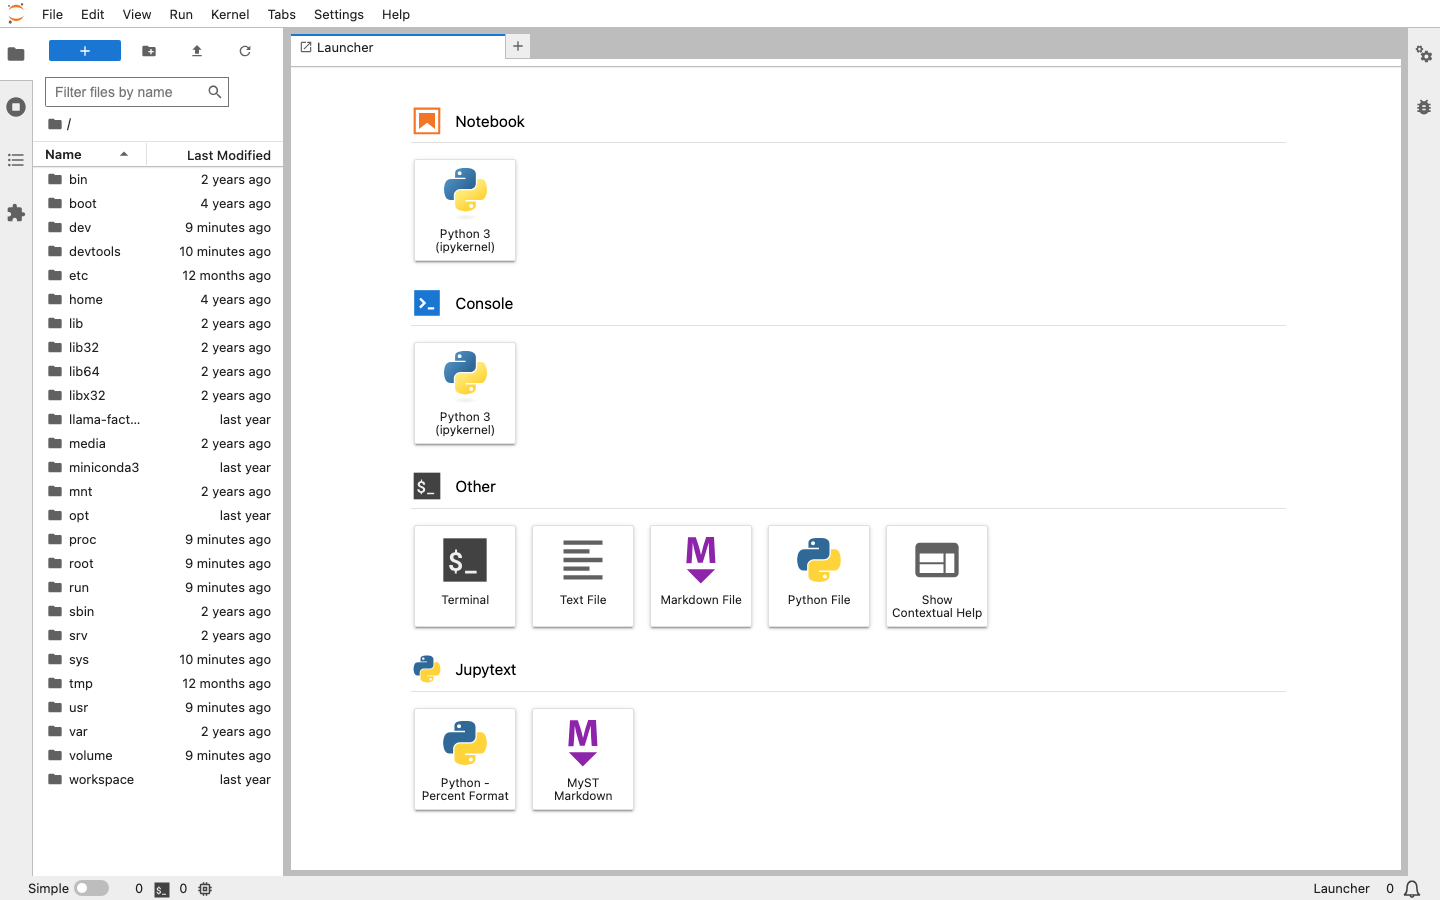Open the Settings menu
The image size is (1440, 900).
(339, 14)
